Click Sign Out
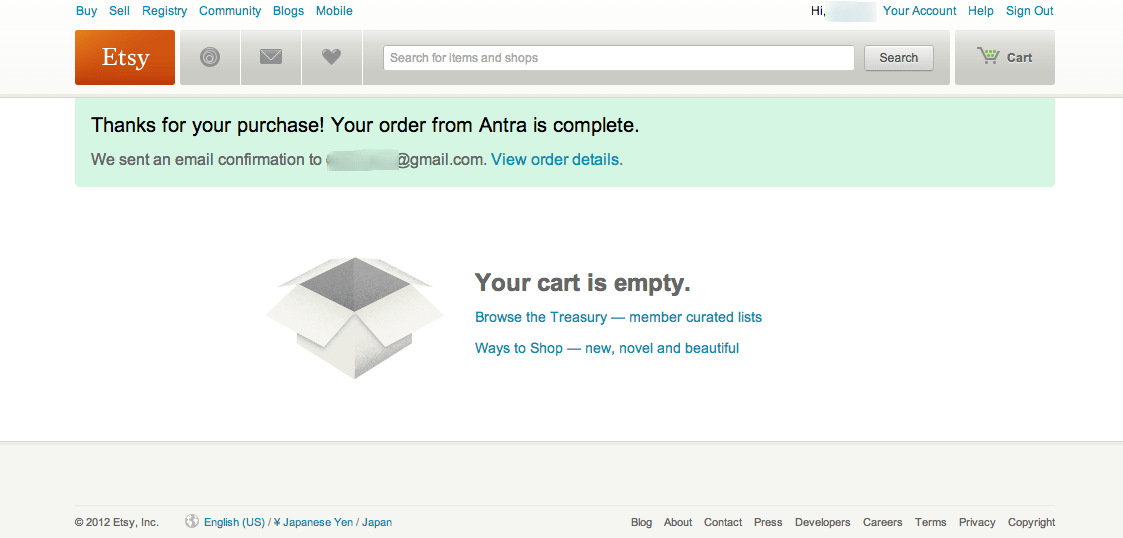The height and width of the screenshot is (538, 1123). point(1030,11)
